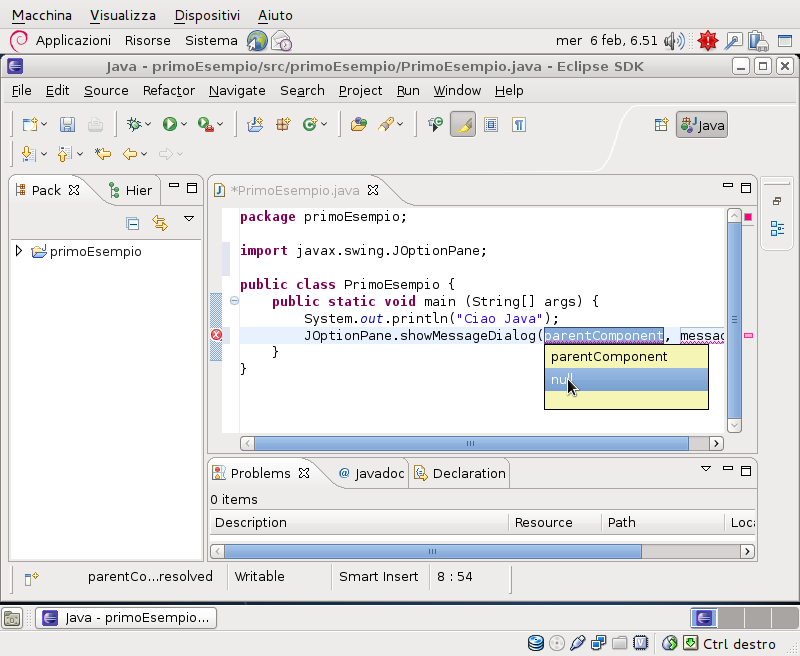Screen dimensions: 800x656
Task: Open Problems view menu triangle
Action: [706, 468]
